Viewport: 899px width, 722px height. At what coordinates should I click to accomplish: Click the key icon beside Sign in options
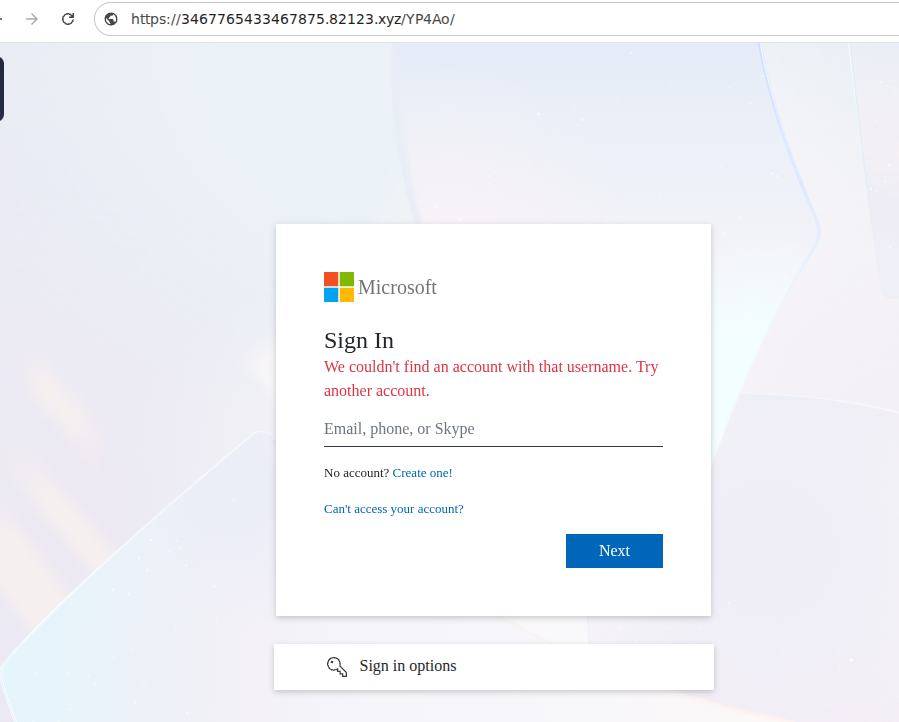click(337, 665)
